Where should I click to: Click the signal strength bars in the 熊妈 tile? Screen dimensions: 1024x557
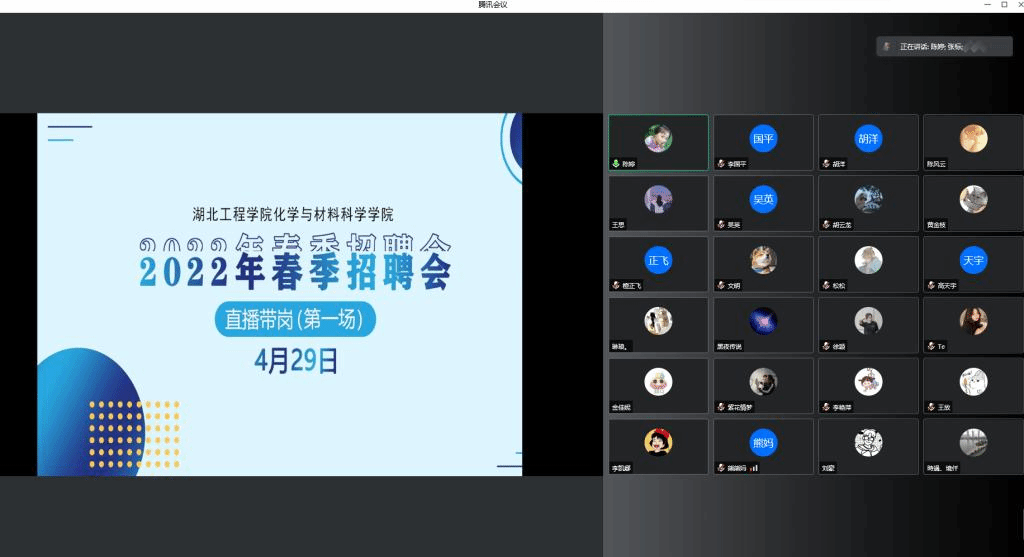754,468
